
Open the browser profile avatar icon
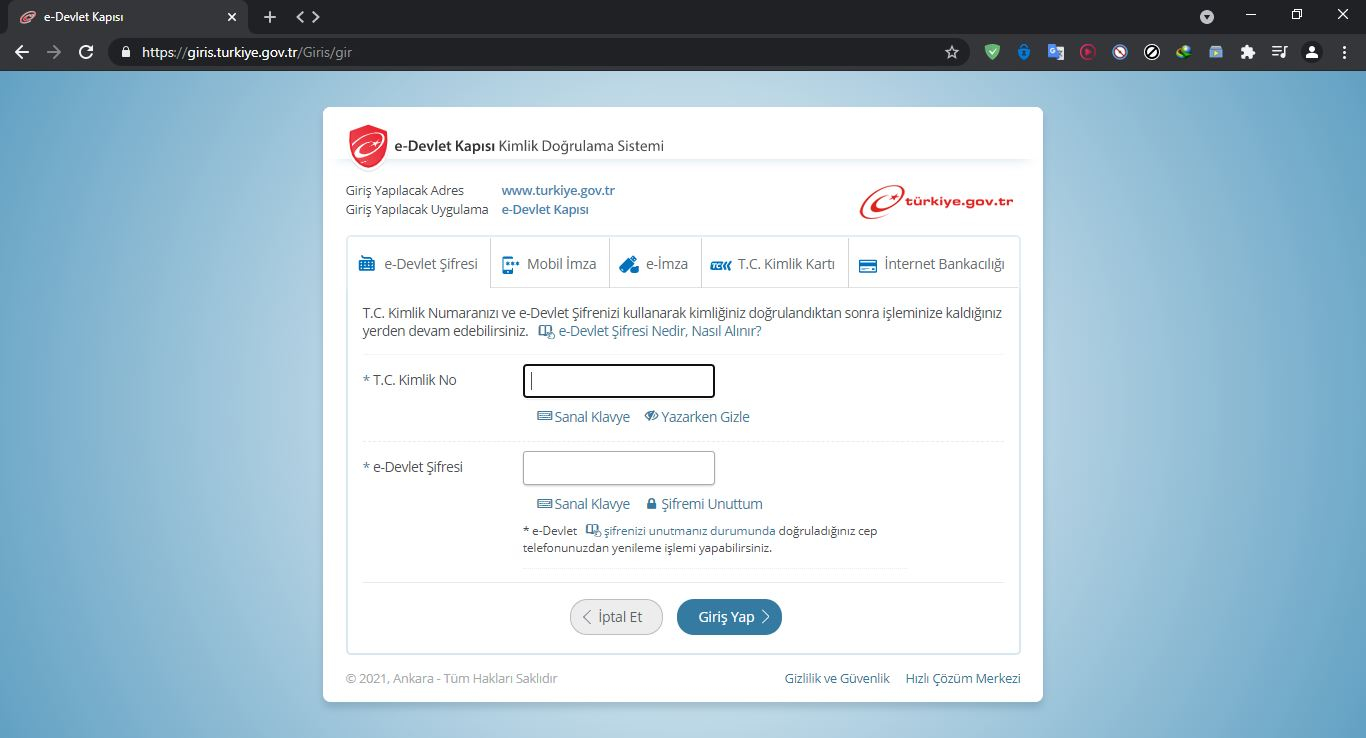1312,52
